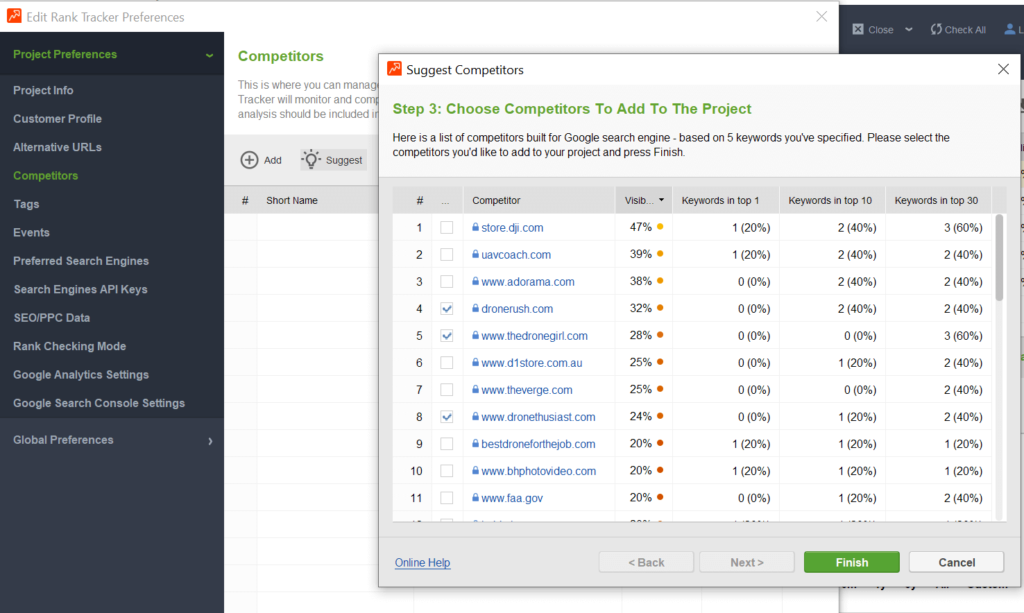The width and height of the screenshot is (1024, 613).
Task: Click the Cancel button
Action: (x=957, y=562)
